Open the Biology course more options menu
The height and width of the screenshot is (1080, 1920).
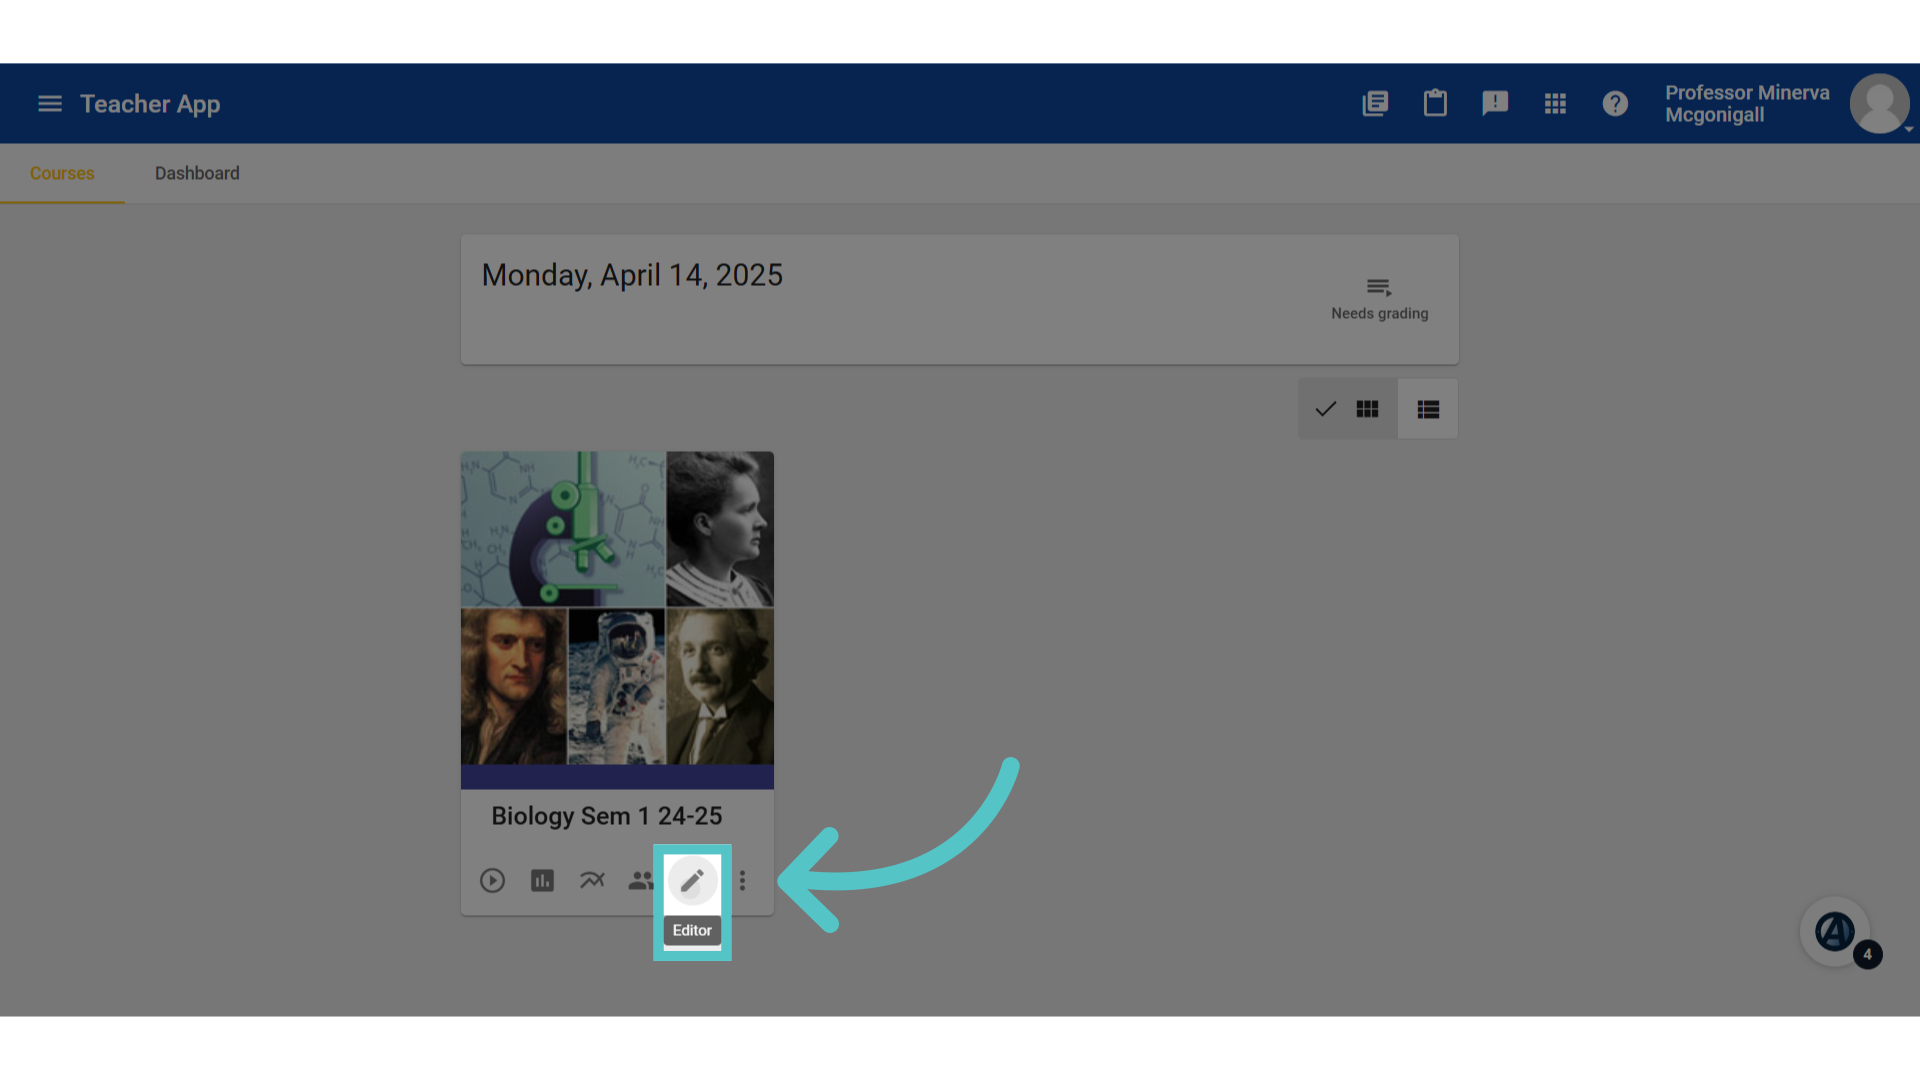[x=742, y=881]
